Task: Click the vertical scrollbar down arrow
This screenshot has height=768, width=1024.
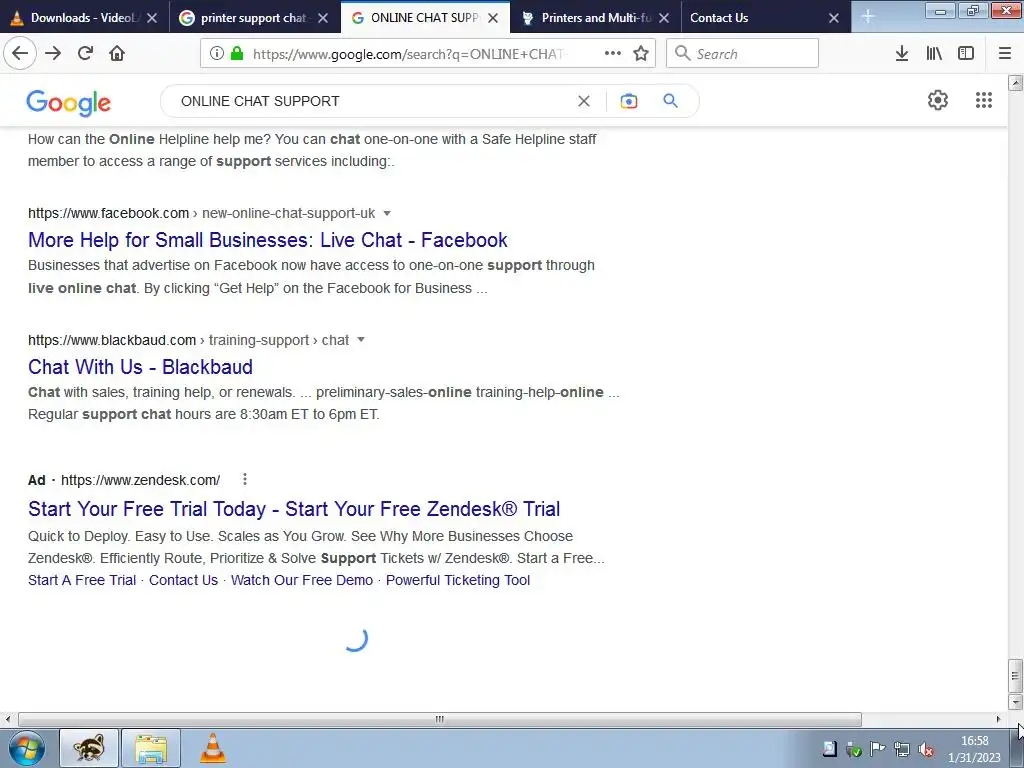Action: click(x=1016, y=702)
